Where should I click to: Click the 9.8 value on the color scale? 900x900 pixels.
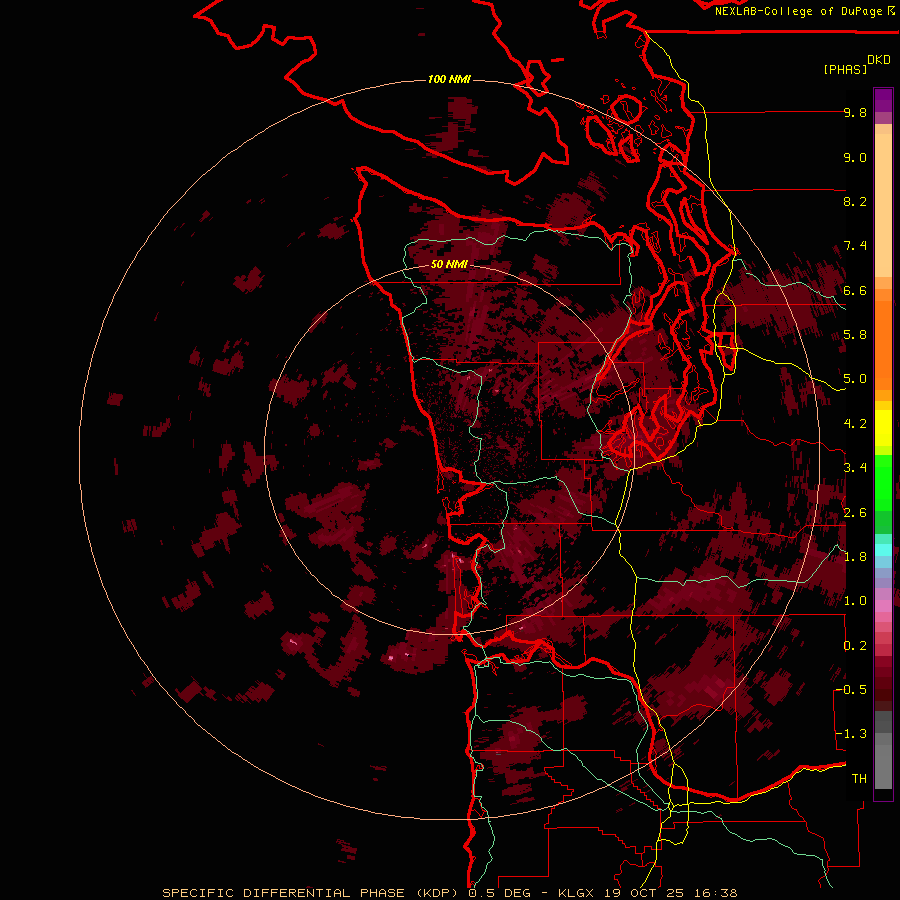coord(855,112)
